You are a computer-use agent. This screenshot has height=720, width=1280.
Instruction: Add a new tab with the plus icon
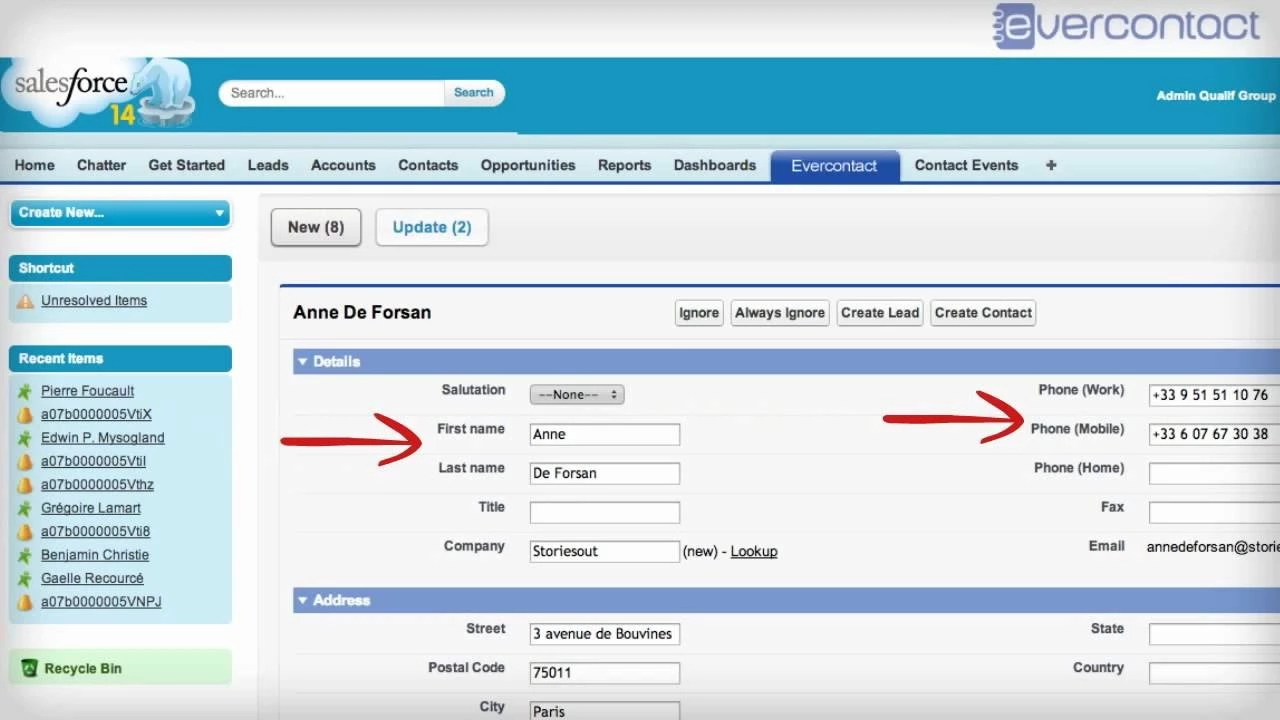1051,165
